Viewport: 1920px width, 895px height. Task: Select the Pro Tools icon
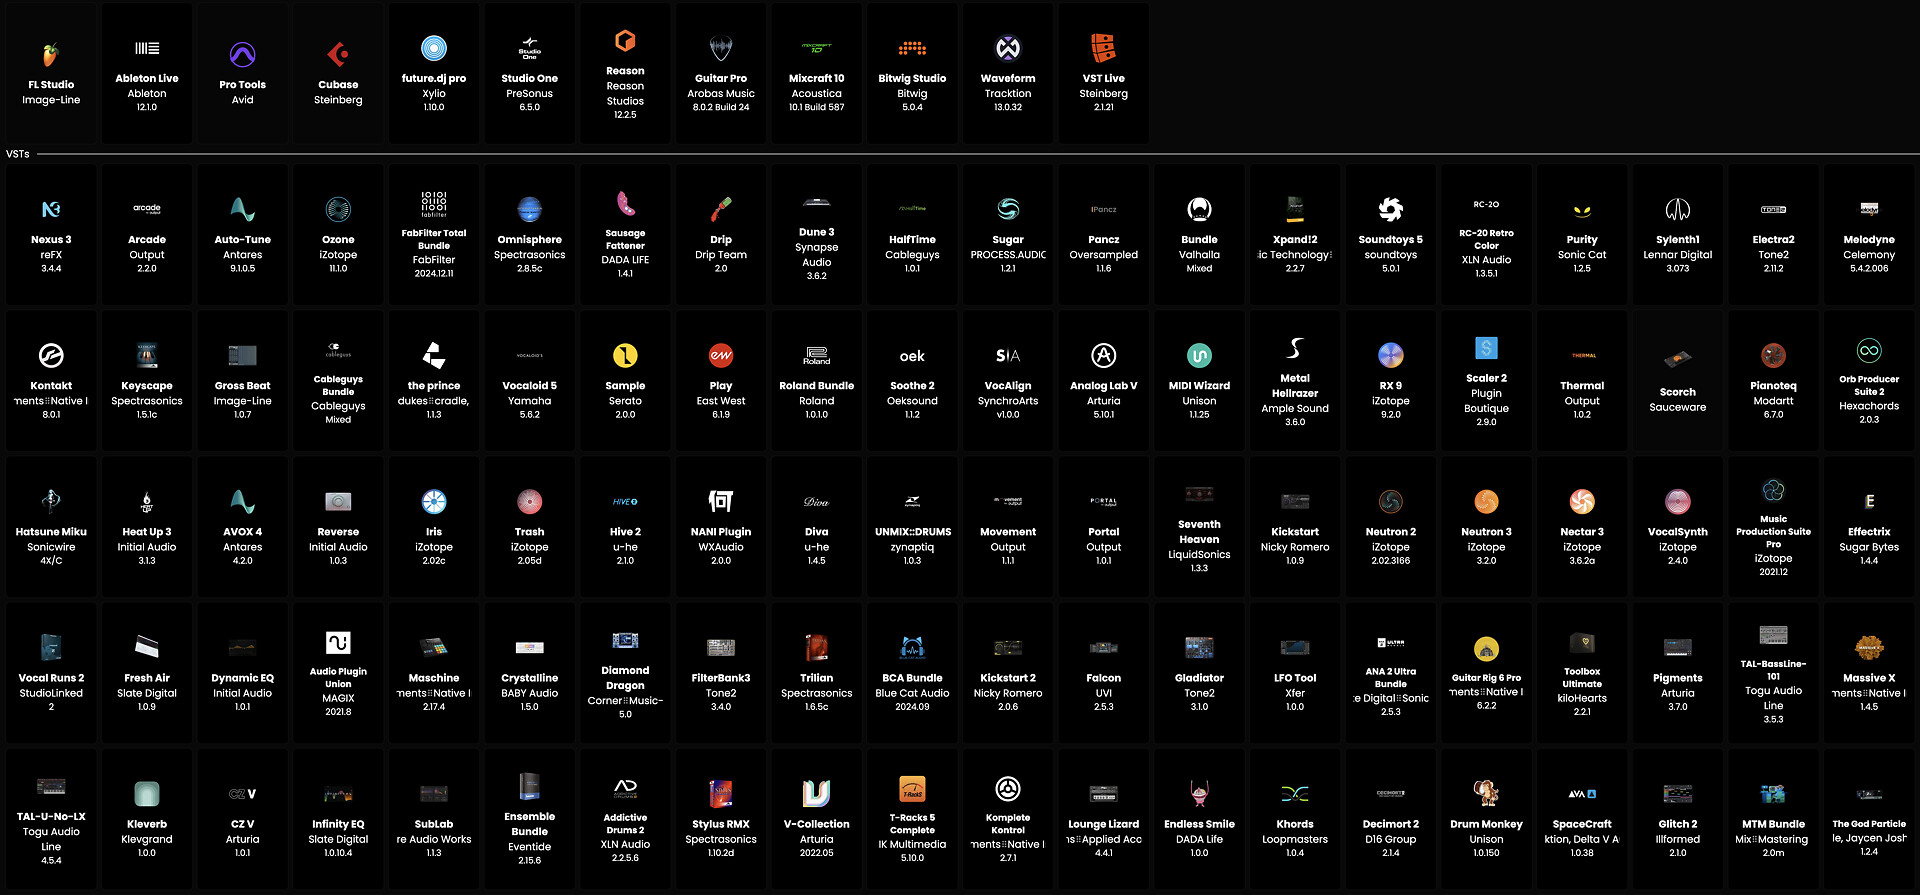click(242, 55)
